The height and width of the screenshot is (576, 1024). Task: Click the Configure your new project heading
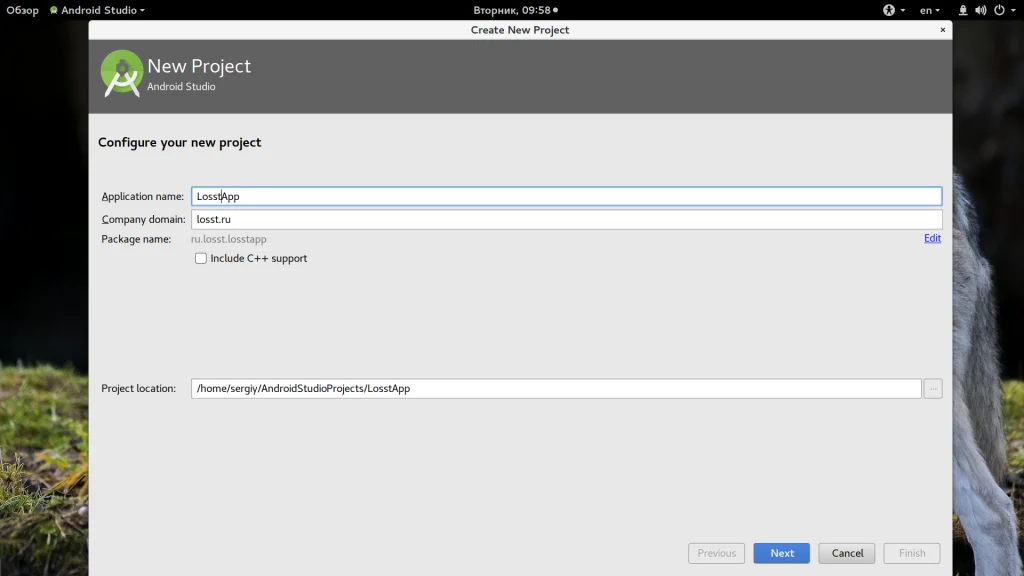(180, 142)
